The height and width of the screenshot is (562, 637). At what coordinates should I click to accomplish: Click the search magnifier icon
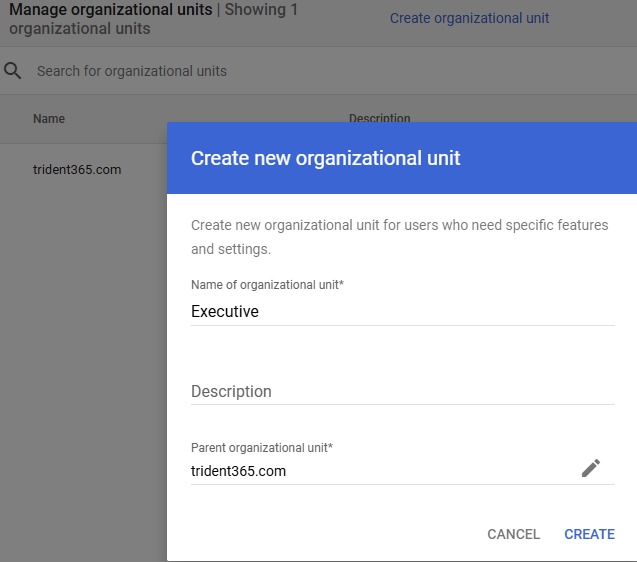pos(13,71)
